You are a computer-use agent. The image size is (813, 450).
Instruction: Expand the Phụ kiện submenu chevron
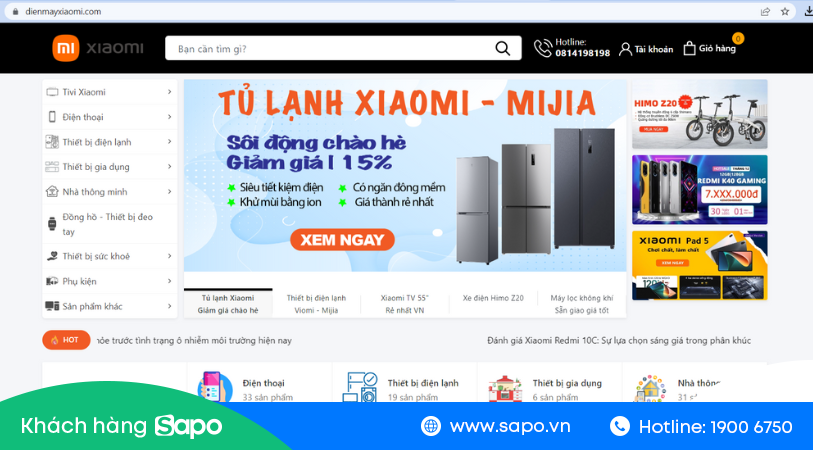pyautogui.click(x=170, y=281)
